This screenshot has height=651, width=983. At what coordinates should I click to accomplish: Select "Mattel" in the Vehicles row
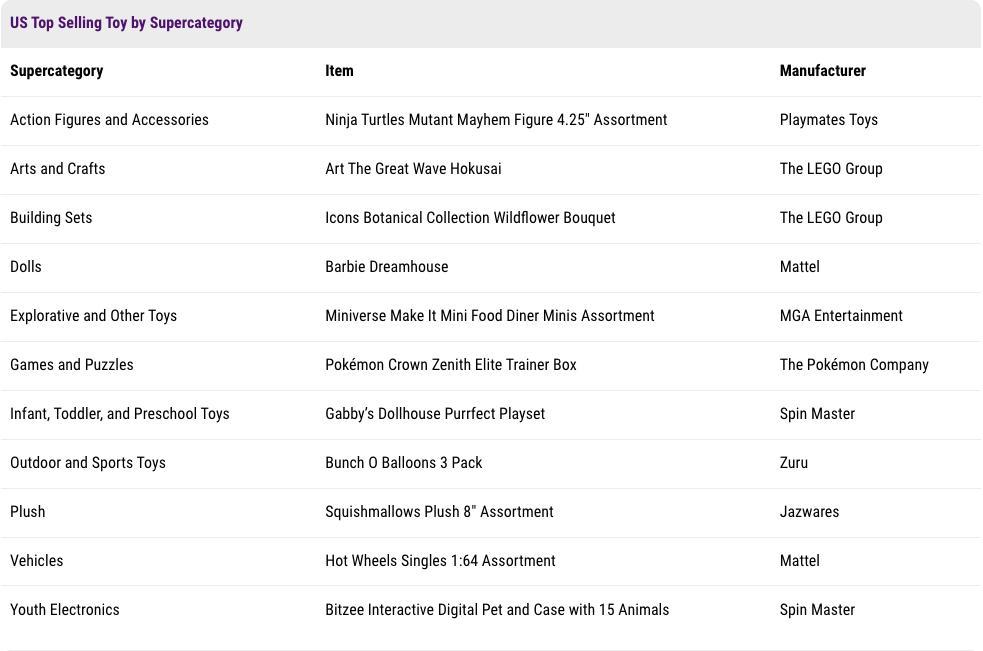(799, 561)
